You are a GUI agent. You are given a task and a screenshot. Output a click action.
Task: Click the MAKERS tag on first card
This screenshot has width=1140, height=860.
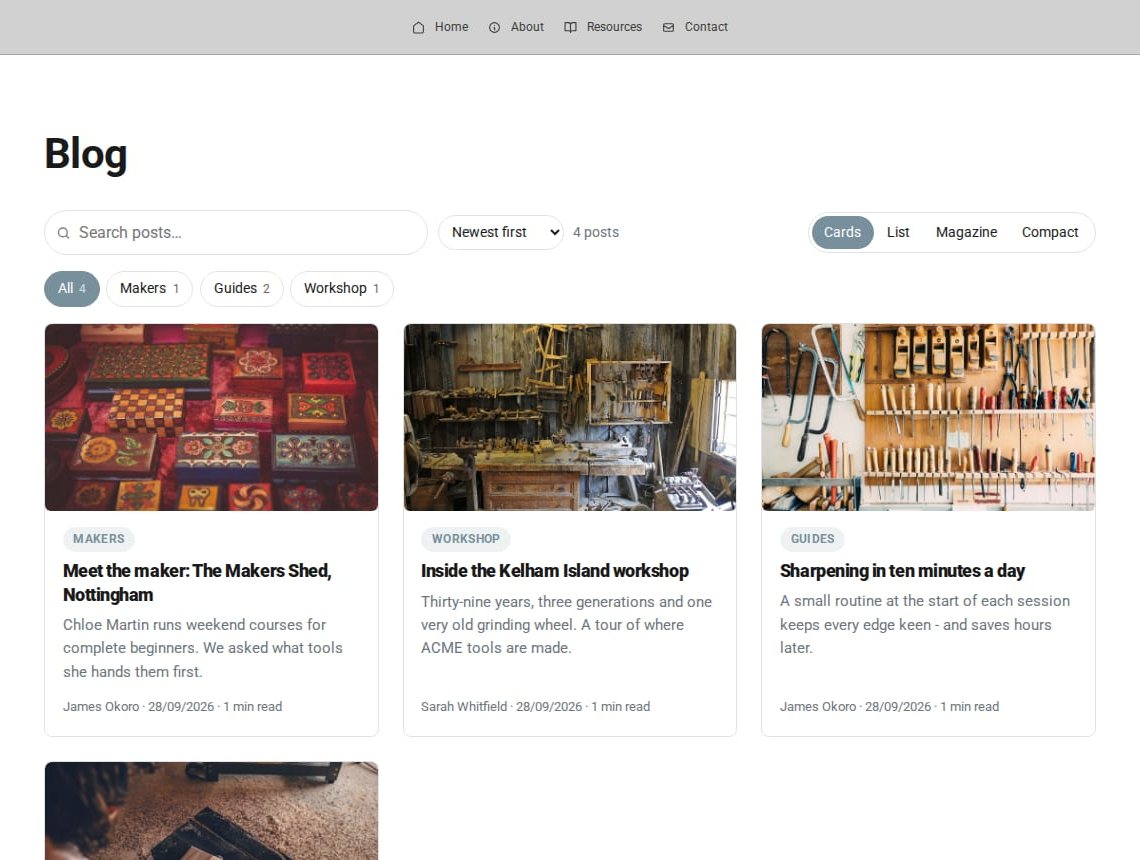tap(99, 539)
